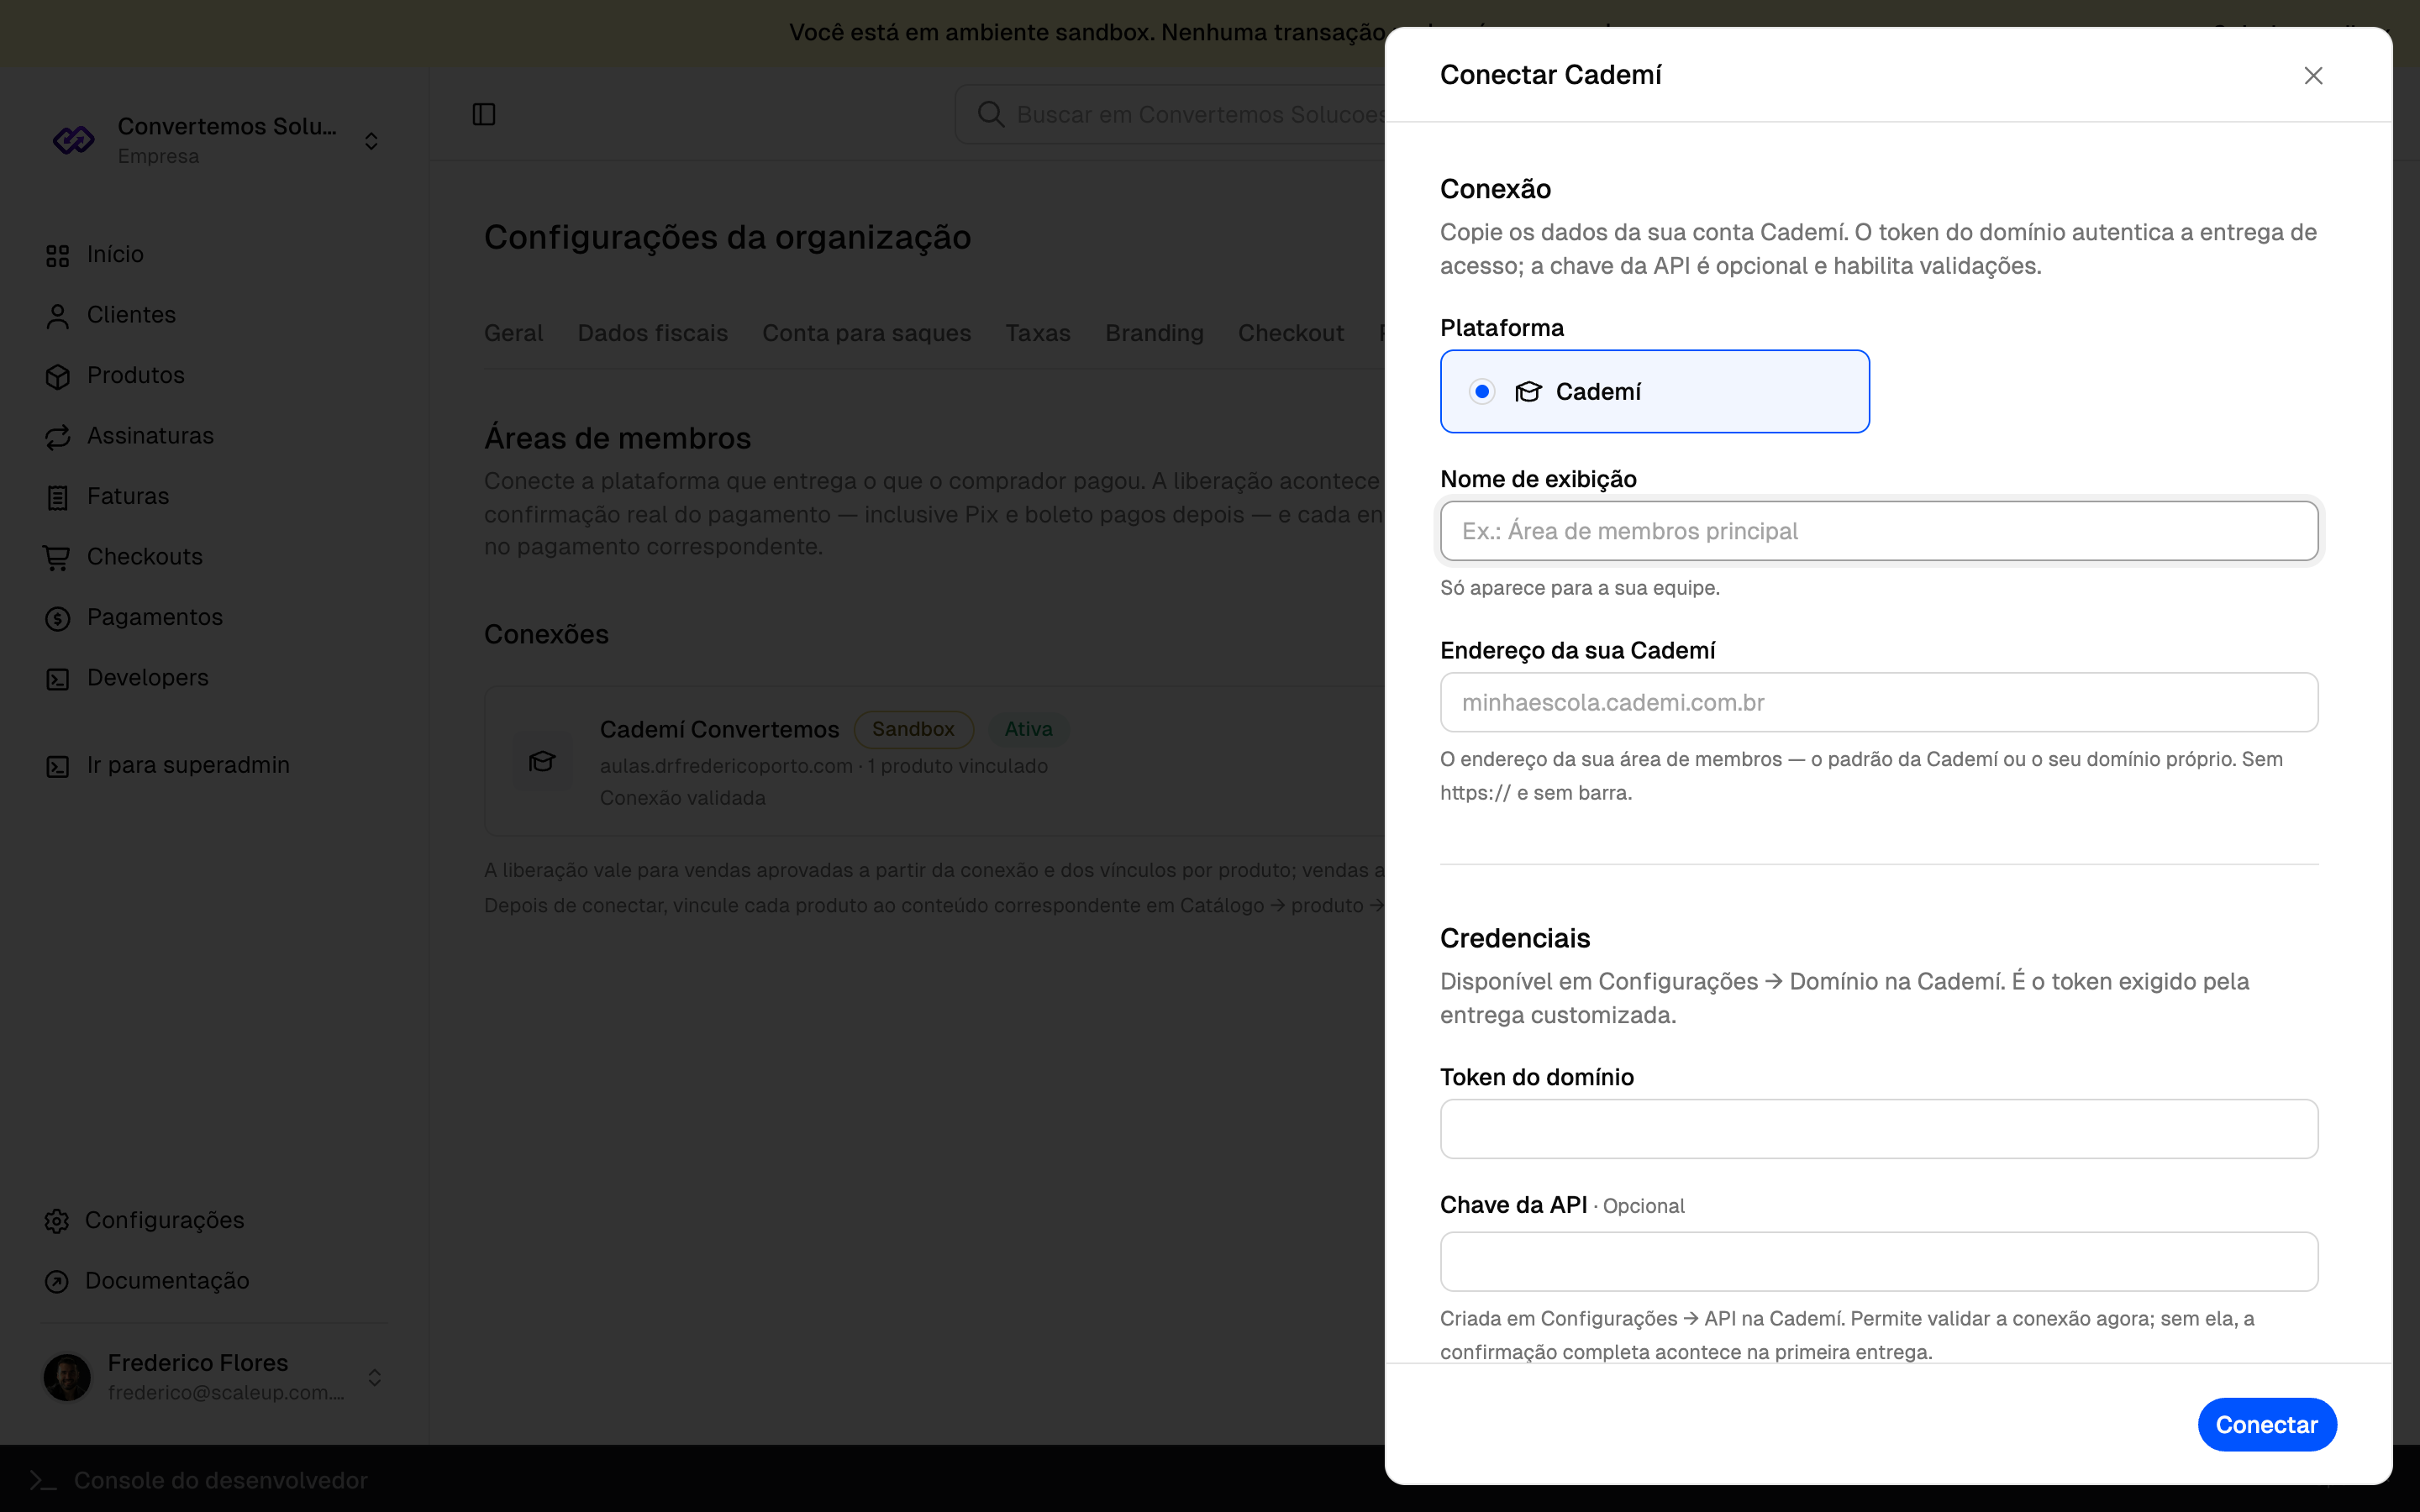Switch to the Checkout tab
Image resolution: width=2420 pixels, height=1512 pixels.
point(1290,333)
